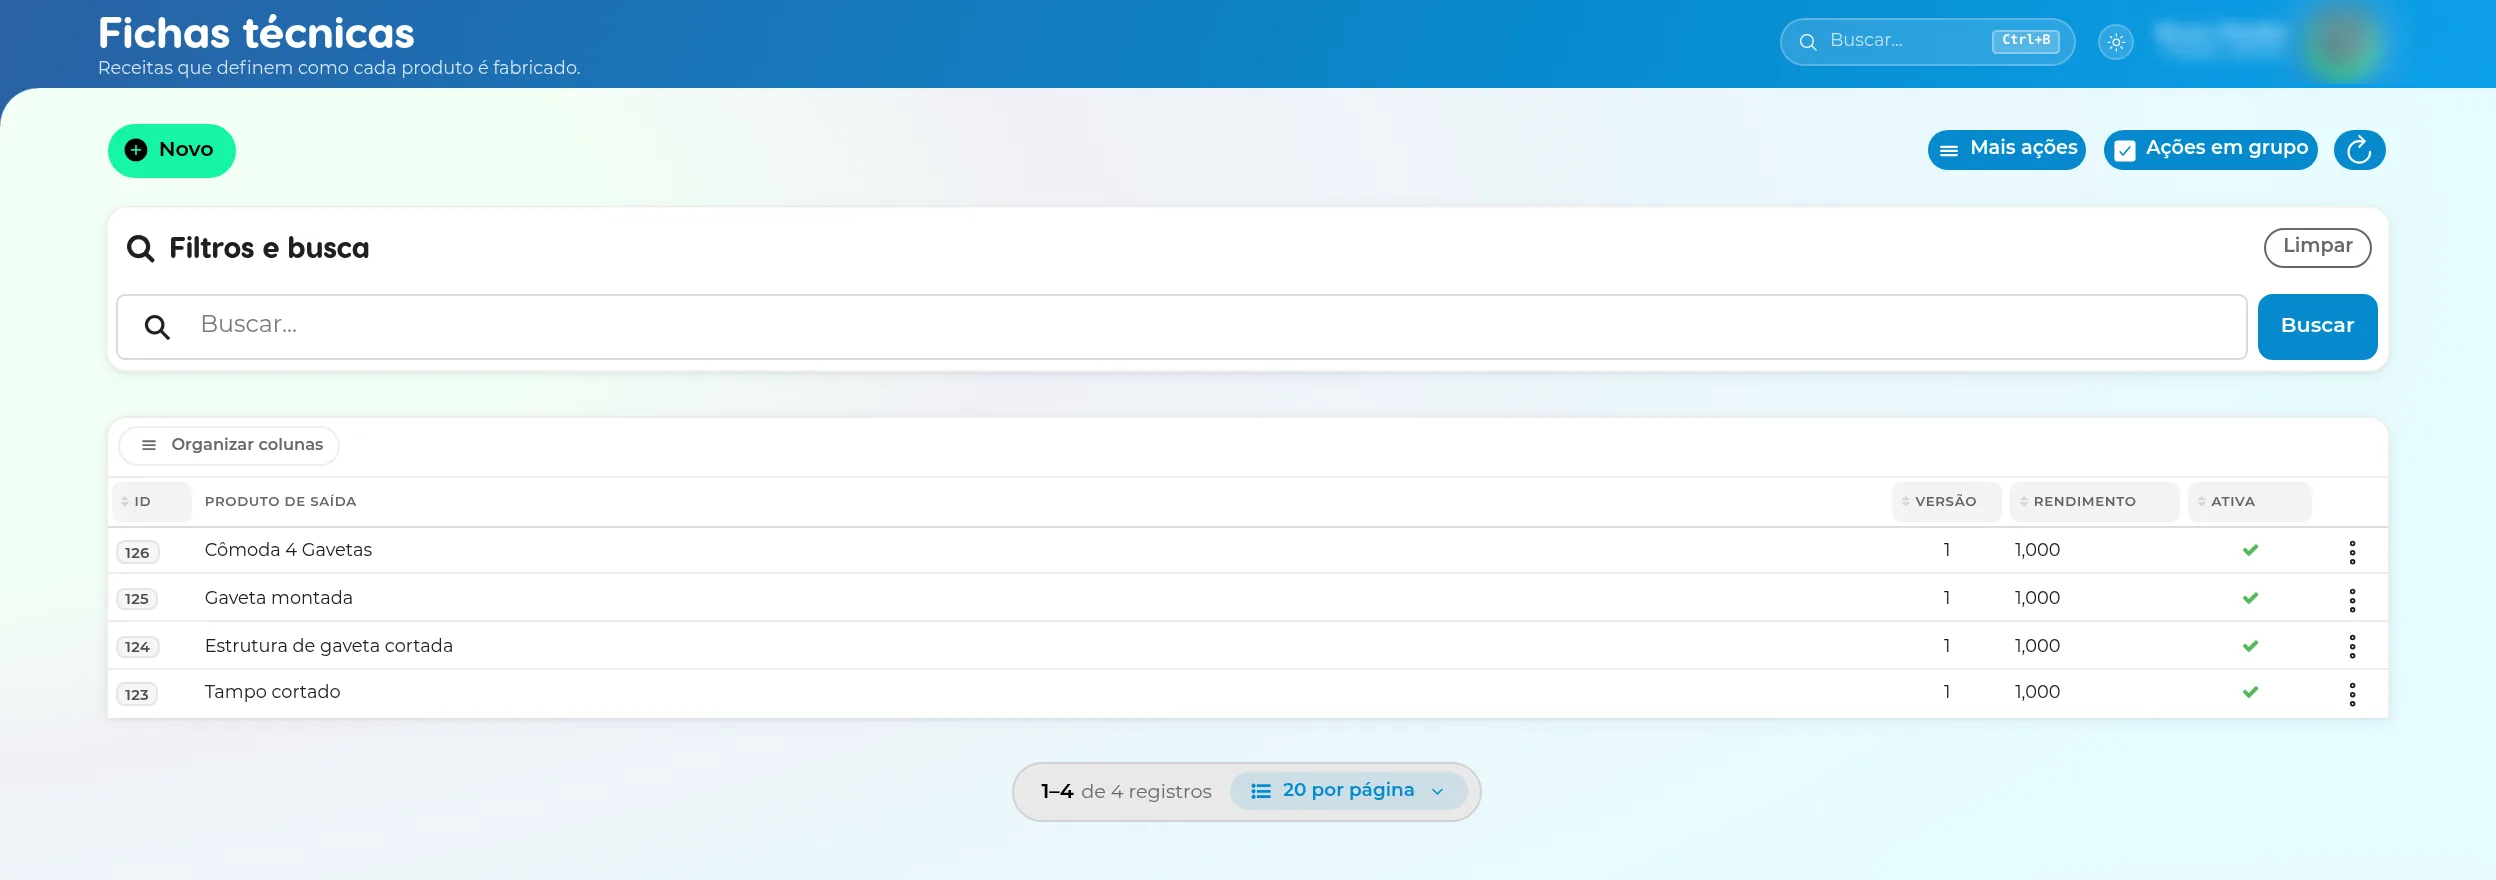
Task: Open the Tampo cortado record
Action: tap(272, 692)
